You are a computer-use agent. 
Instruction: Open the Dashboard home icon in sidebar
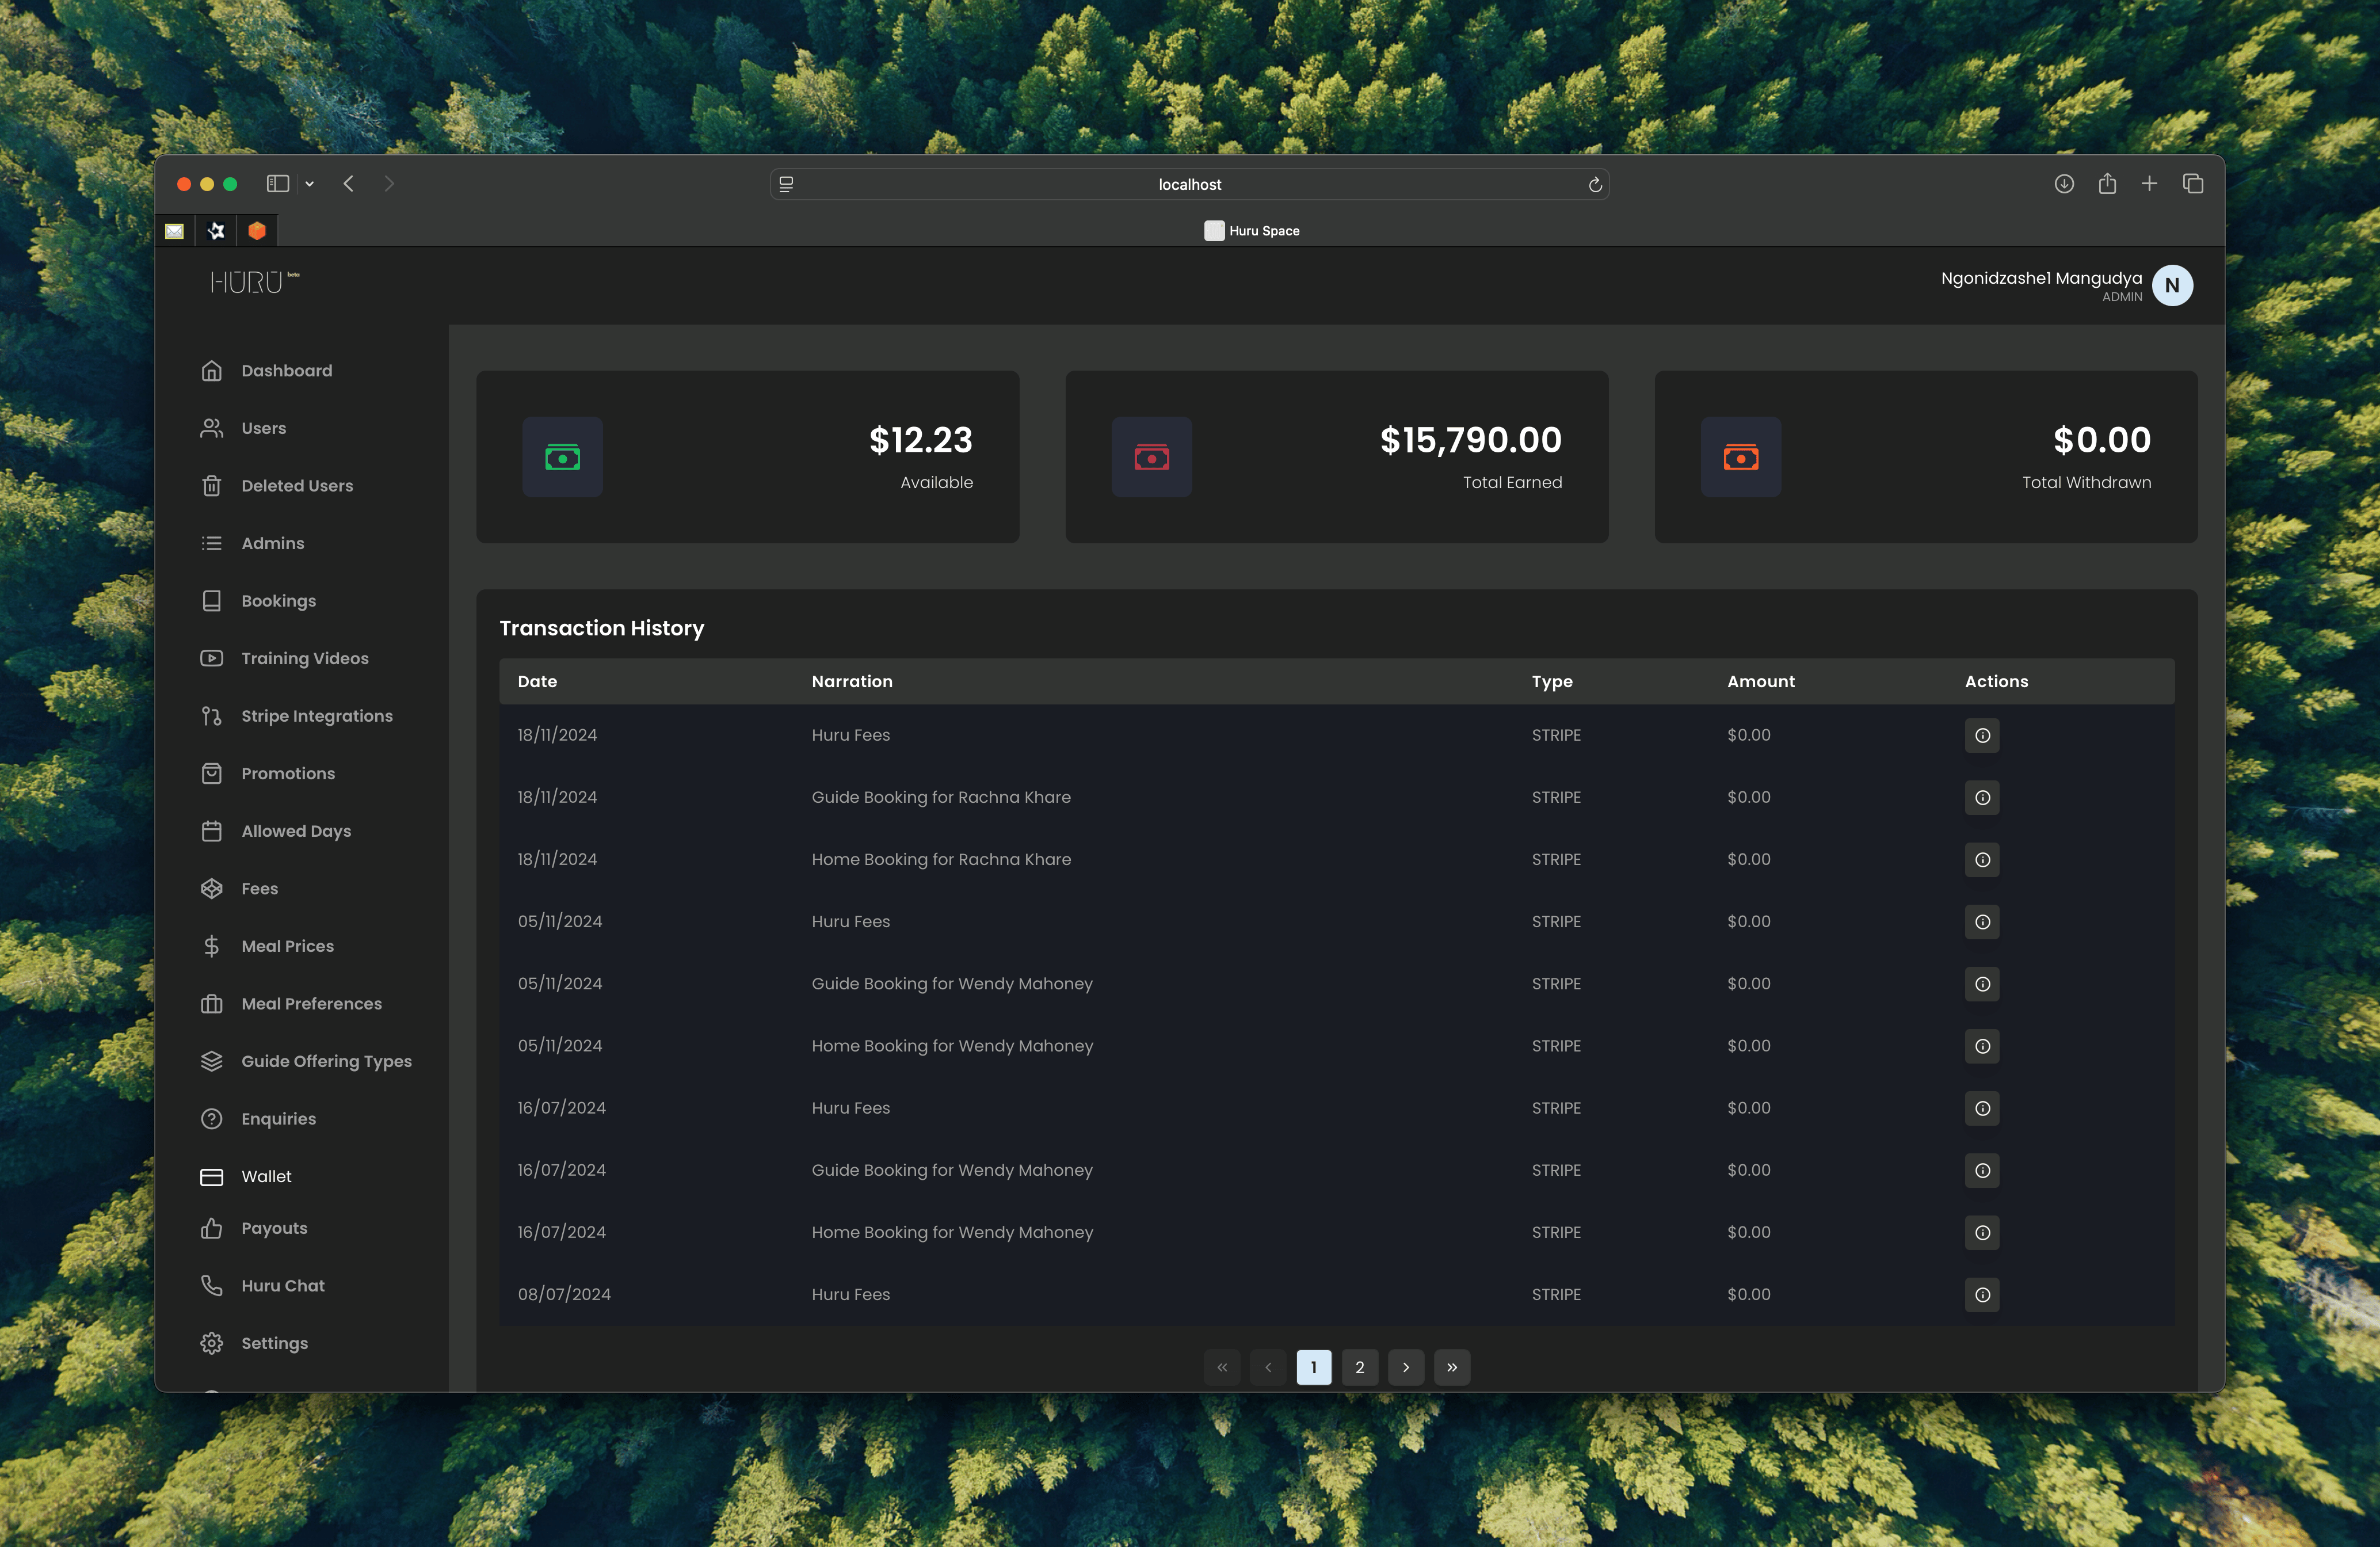pyautogui.click(x=212, y=370)
